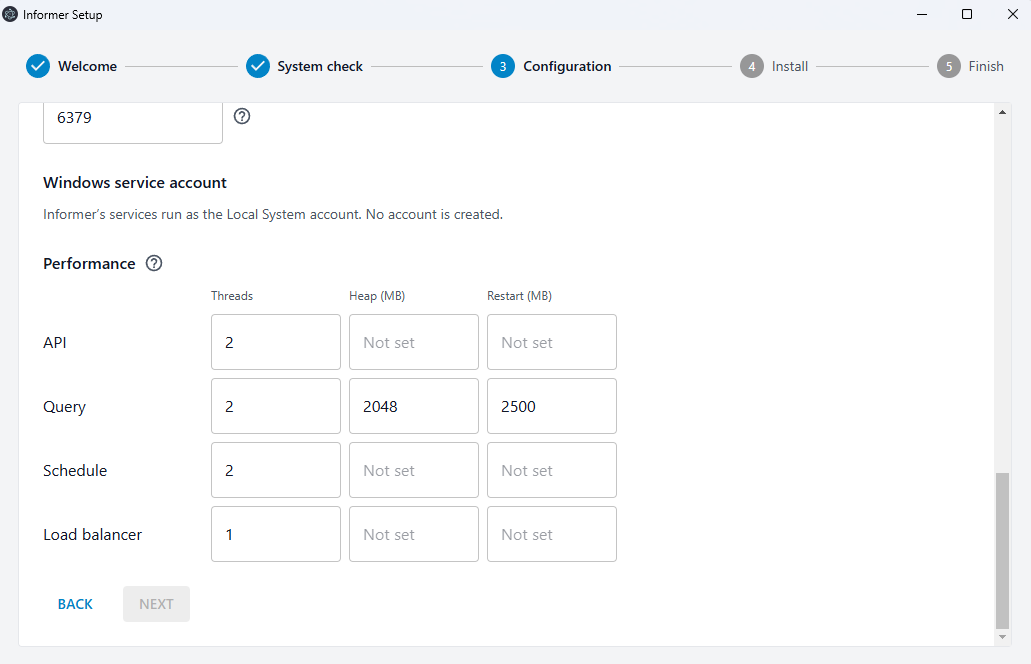The image size is (1031, 664).
Task: Click the Performance section heading
Action: tap(89, 264)
